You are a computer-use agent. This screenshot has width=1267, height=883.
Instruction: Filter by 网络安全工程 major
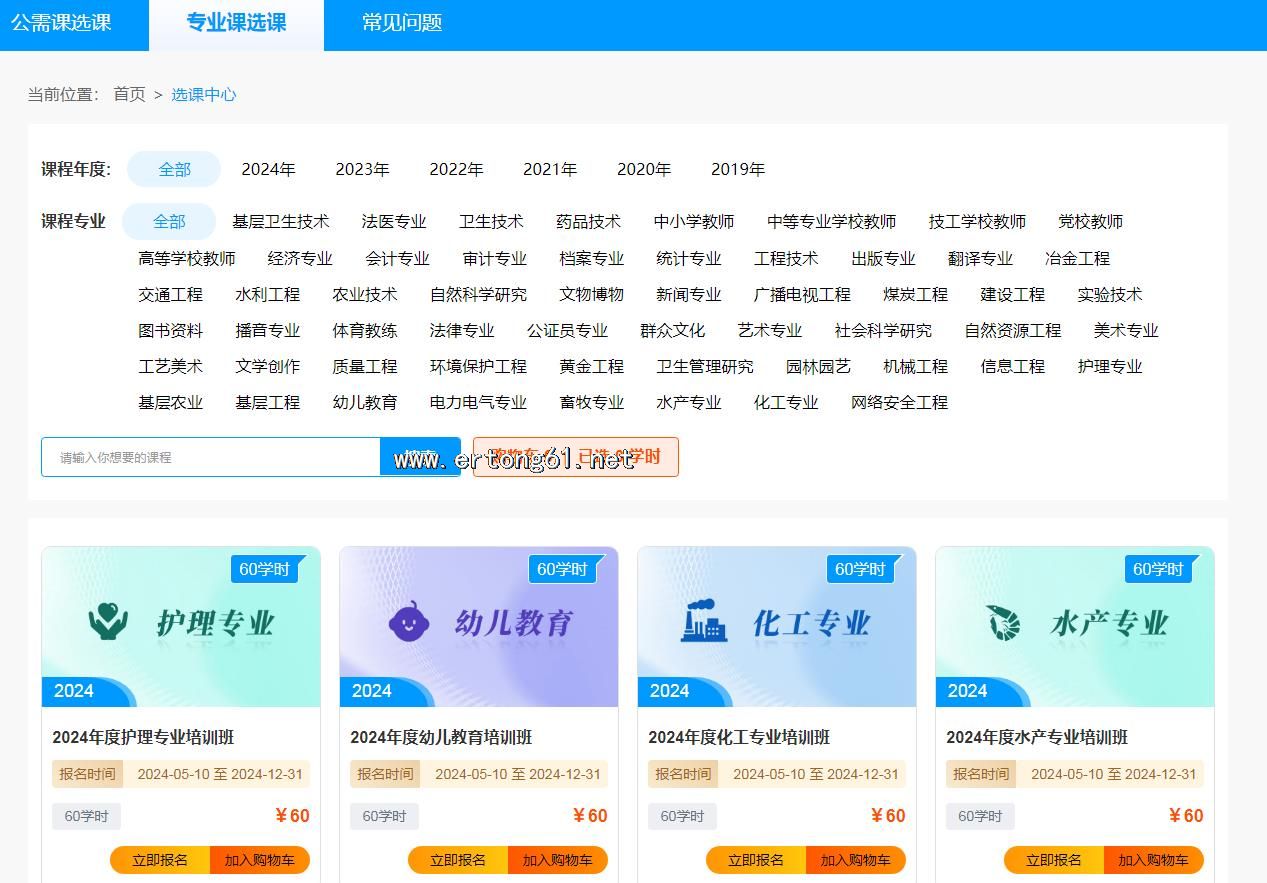(x=899, y=402)
